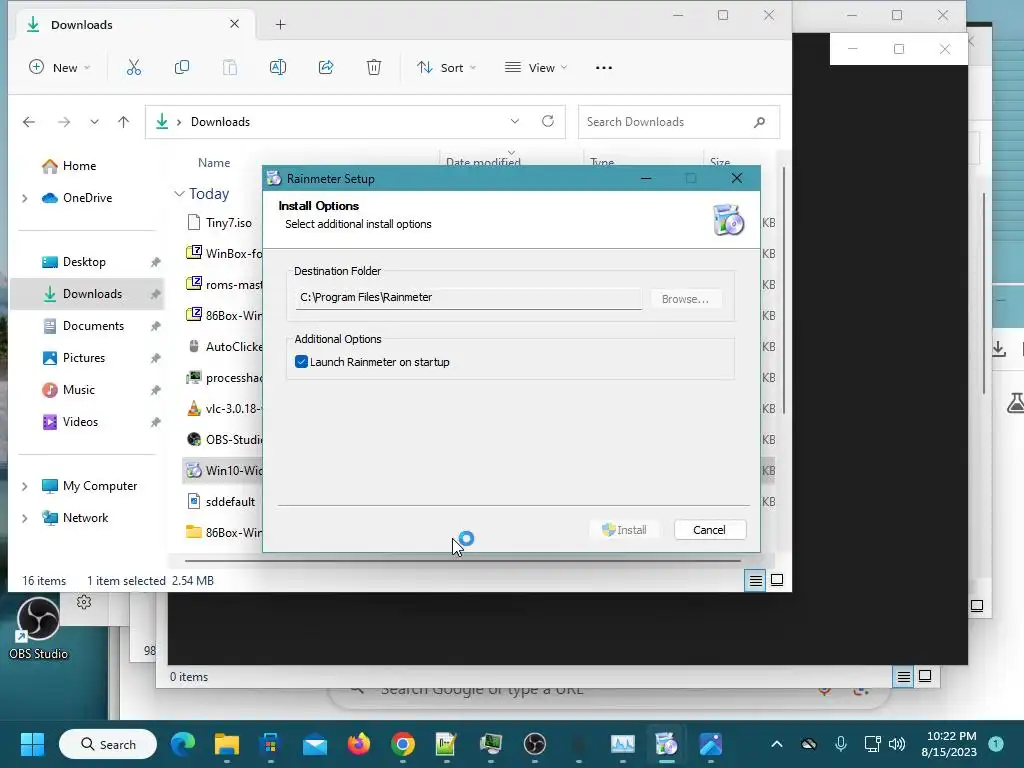The height and width of the screenshot is (768, 1024).
Task: Select the Downloads tab
Action: [134, 25]
